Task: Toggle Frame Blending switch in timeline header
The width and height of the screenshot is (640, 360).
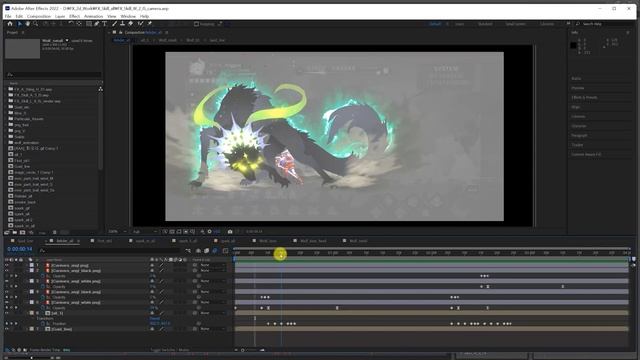Action: click(x=207, y=251)
